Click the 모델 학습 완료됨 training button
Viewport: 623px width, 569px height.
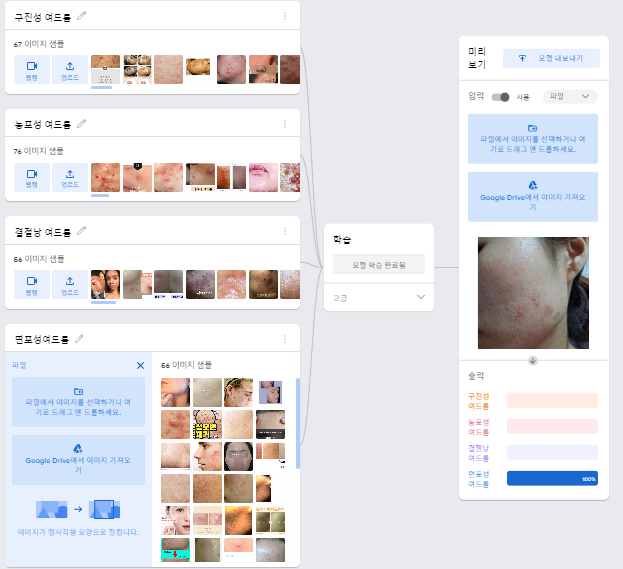click(x=379, y=264)
